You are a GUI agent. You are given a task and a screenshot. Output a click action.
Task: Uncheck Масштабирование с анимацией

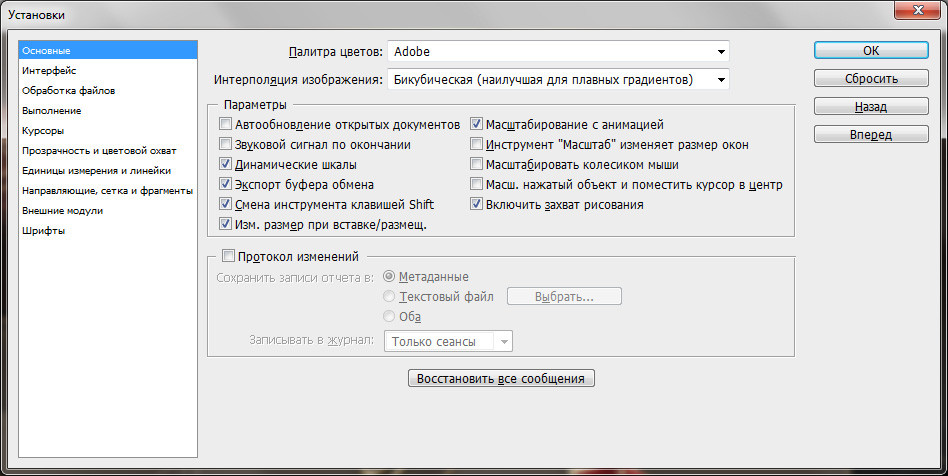click(476, 125)
